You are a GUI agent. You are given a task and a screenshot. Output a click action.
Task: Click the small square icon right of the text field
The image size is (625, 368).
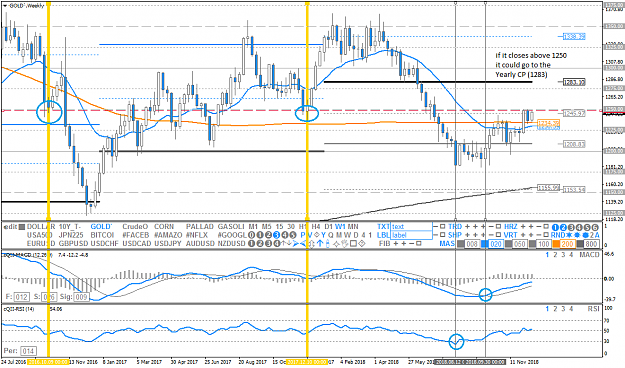click(442, 226)
